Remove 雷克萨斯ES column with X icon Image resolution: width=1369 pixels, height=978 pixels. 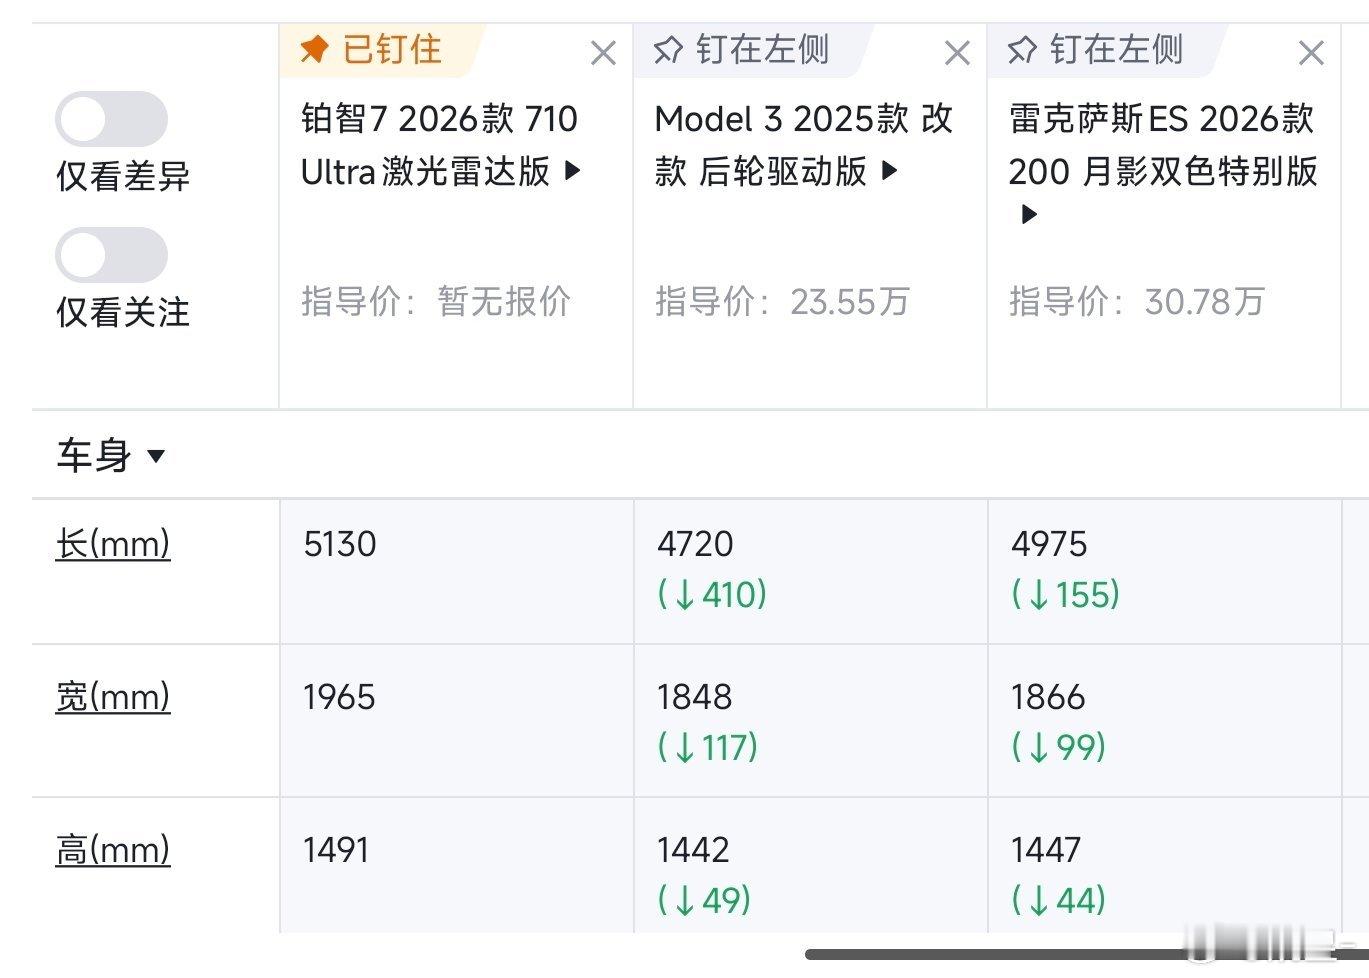1311,52
